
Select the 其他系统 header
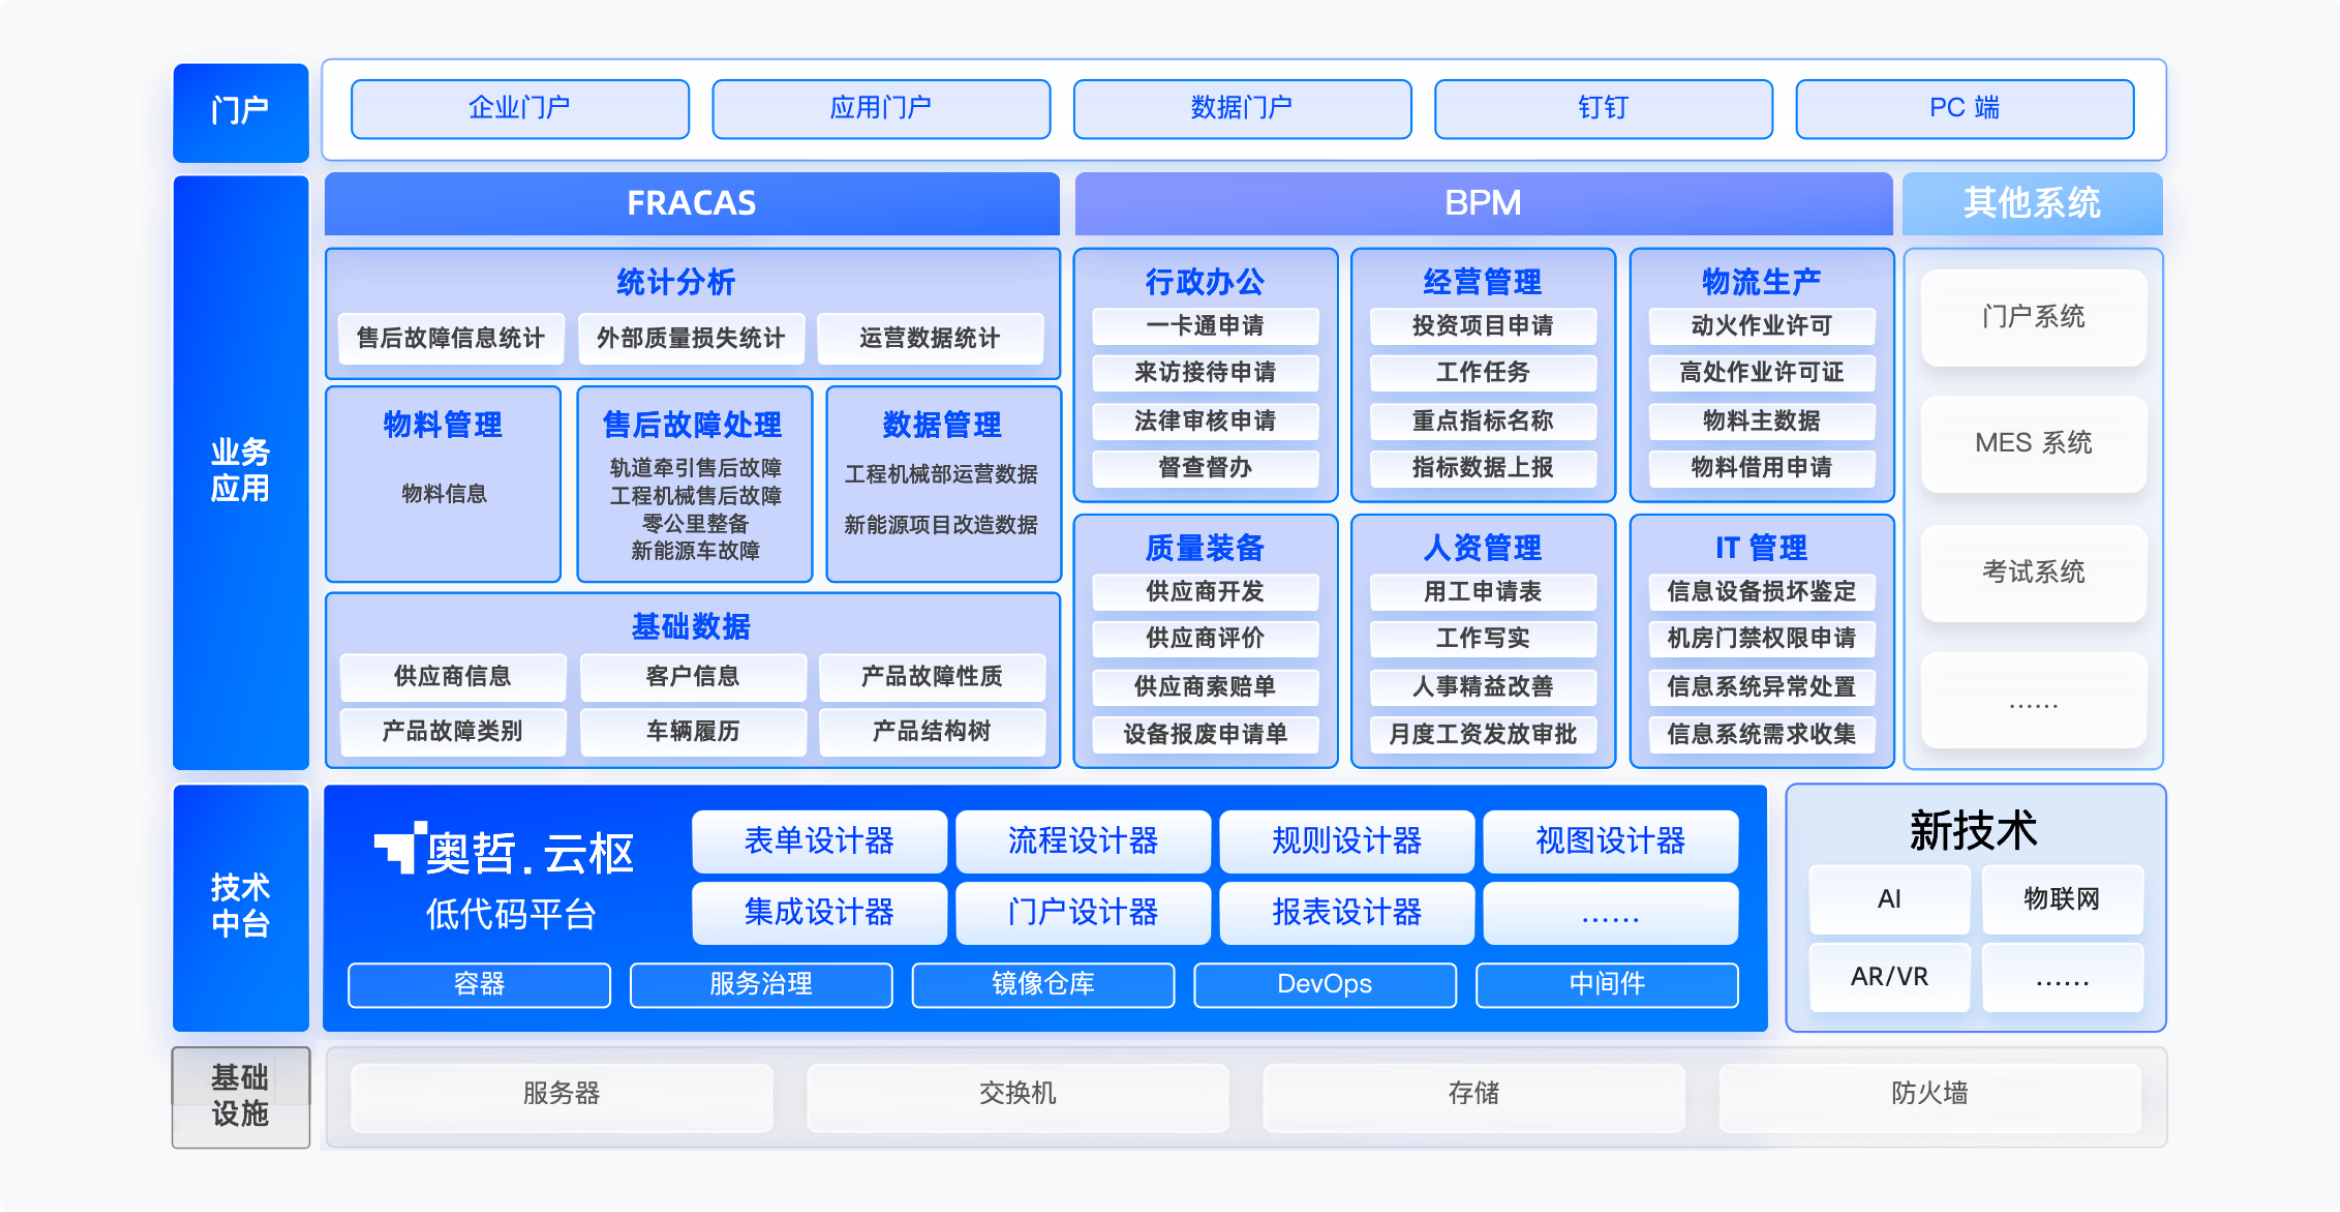tap(2032, 203)
